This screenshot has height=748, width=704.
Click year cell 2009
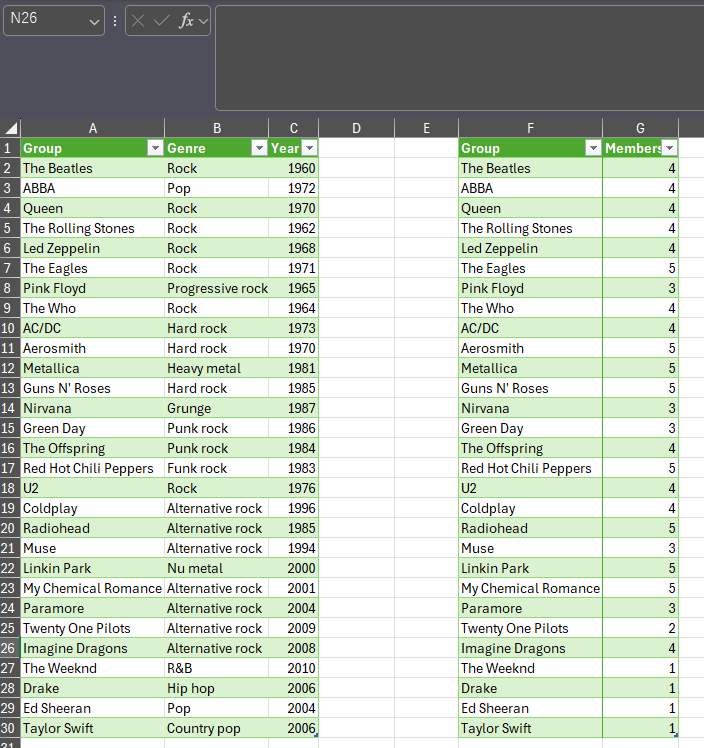[293, 628]
